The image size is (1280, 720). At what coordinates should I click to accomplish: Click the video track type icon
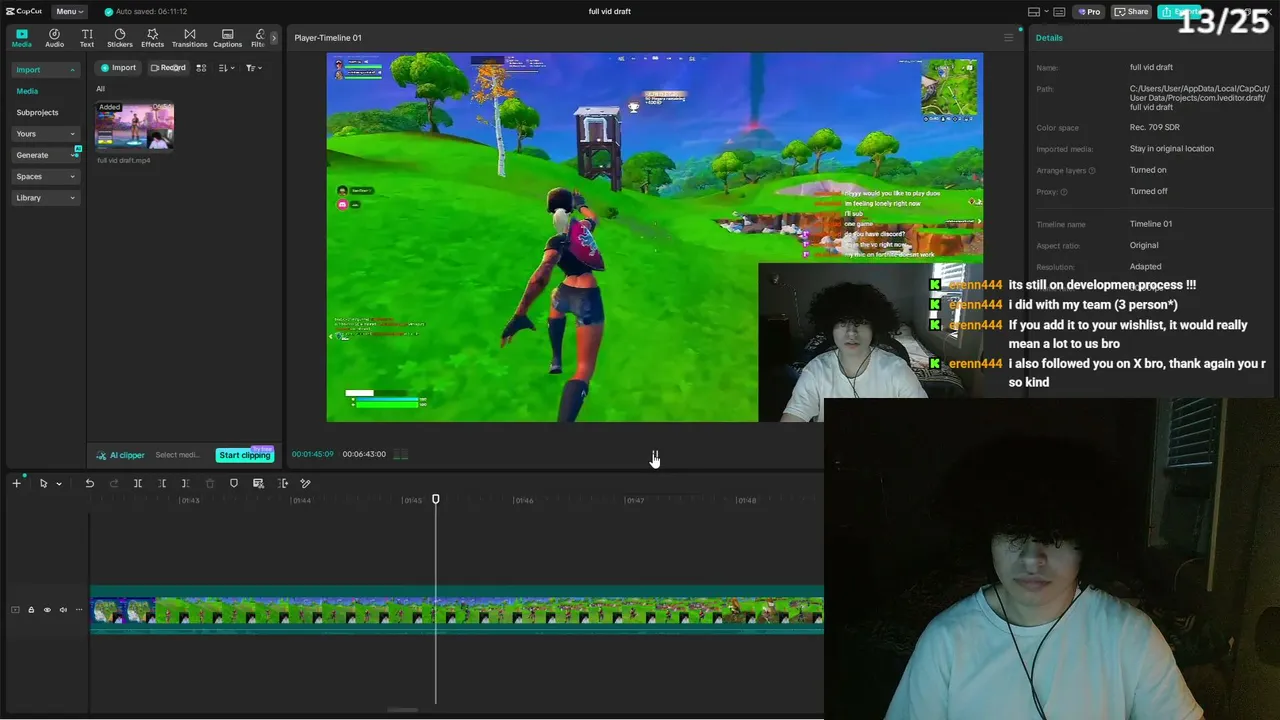point(15,610)
